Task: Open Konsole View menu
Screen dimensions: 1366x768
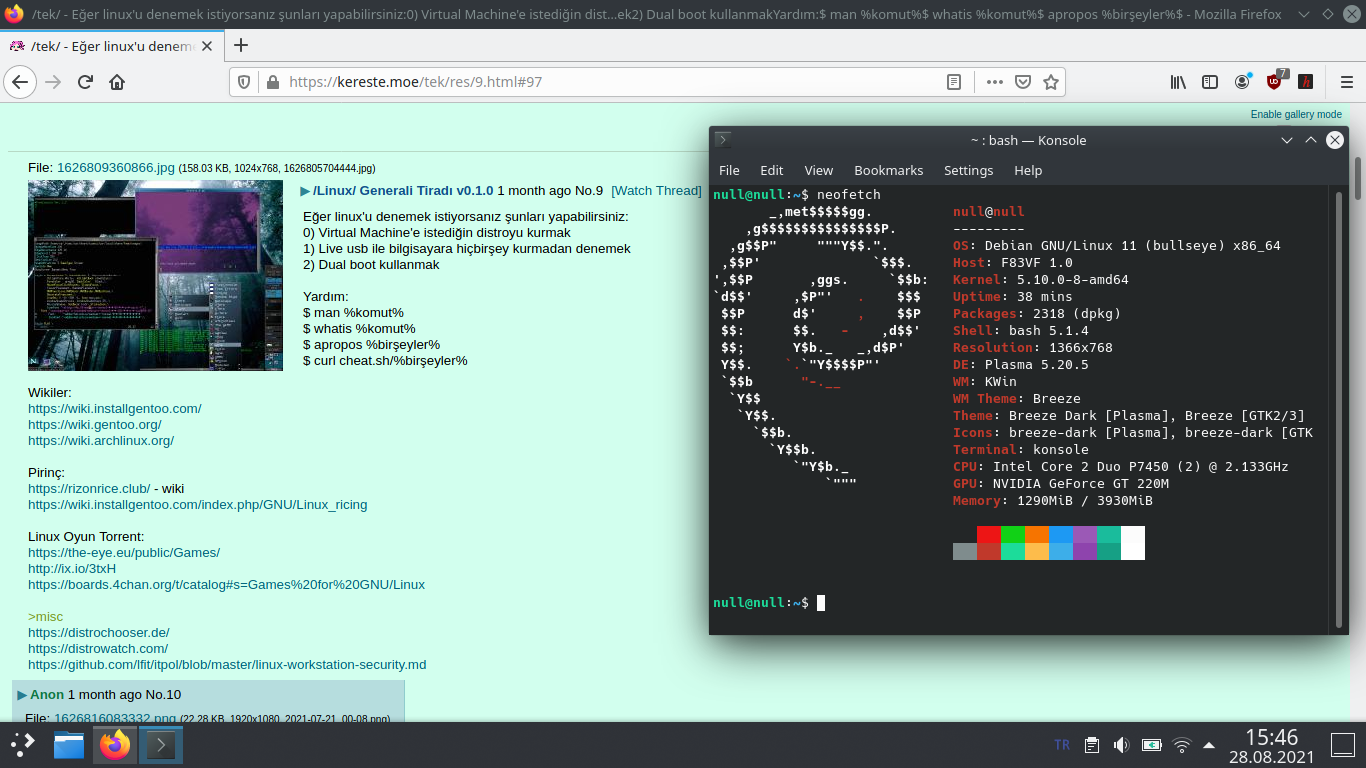Action: pos(819,170)
